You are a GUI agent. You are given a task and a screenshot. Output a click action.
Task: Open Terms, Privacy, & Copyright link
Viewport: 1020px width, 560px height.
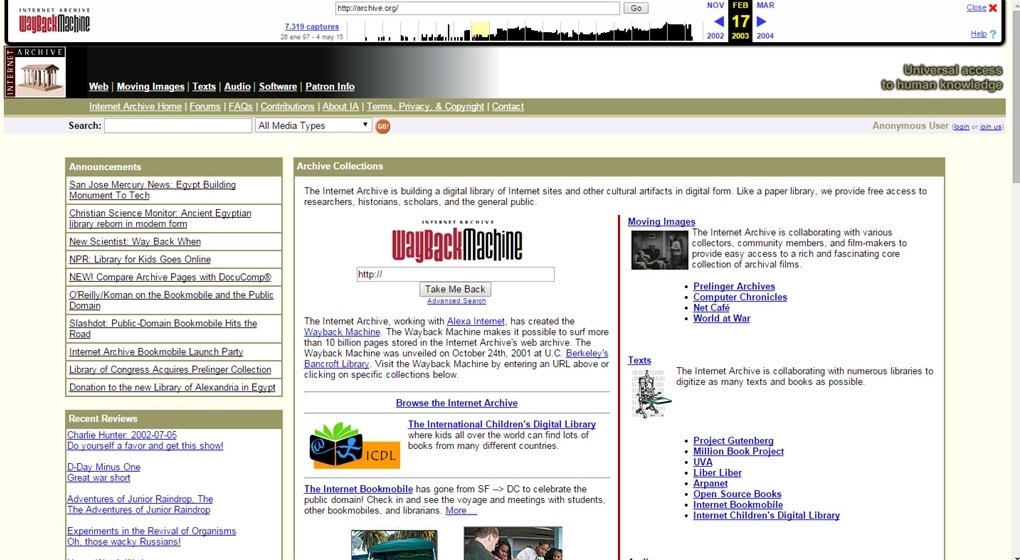pyautogui.click(x=425, y=107)
